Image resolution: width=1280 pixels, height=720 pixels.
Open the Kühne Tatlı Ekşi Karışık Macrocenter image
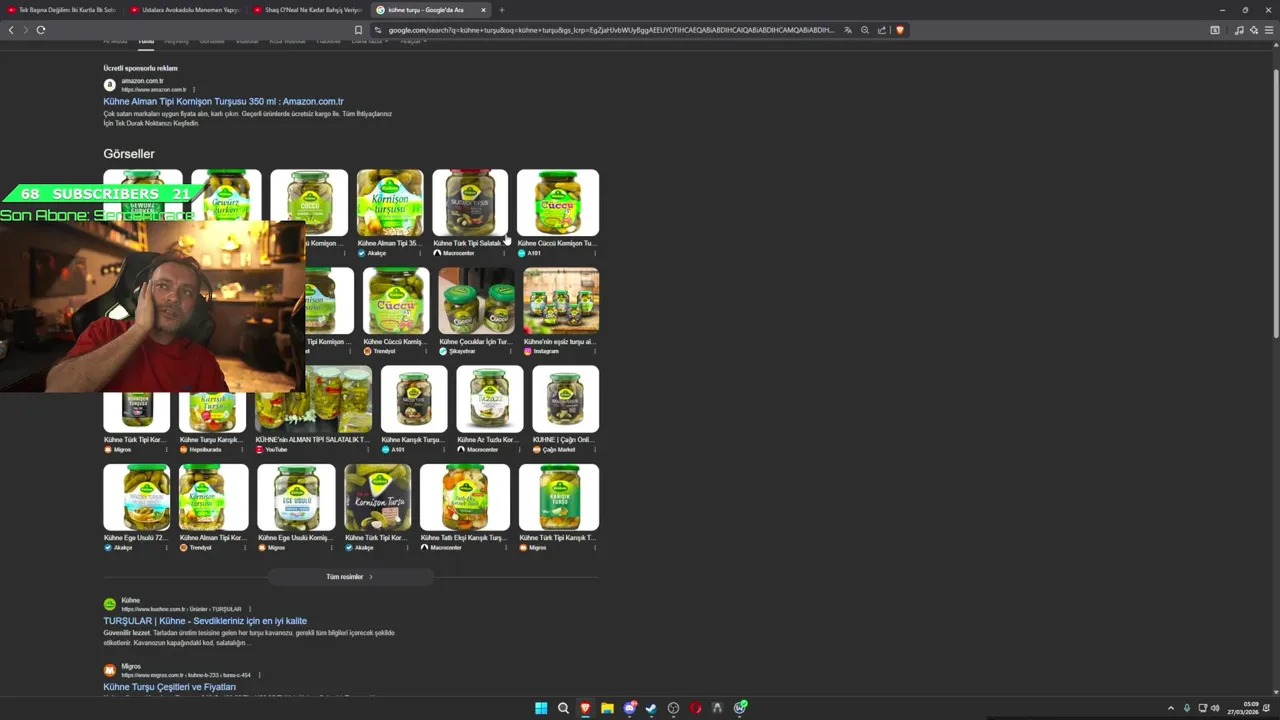pos(465,497)
